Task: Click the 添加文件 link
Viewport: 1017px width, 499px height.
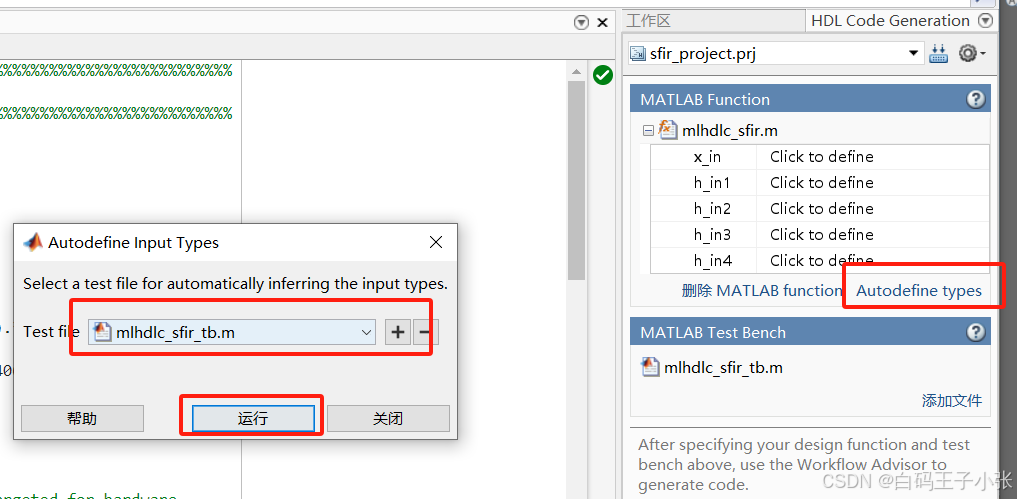Action: [x=951, y=400]
